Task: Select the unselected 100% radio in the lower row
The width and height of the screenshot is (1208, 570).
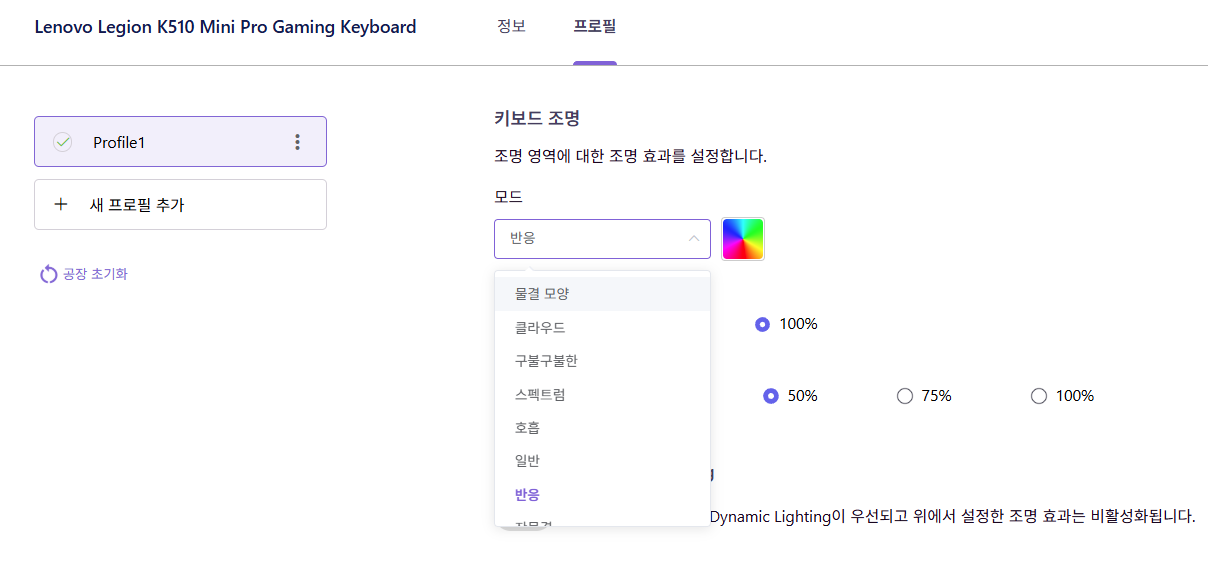Action: coord(1039,396)
